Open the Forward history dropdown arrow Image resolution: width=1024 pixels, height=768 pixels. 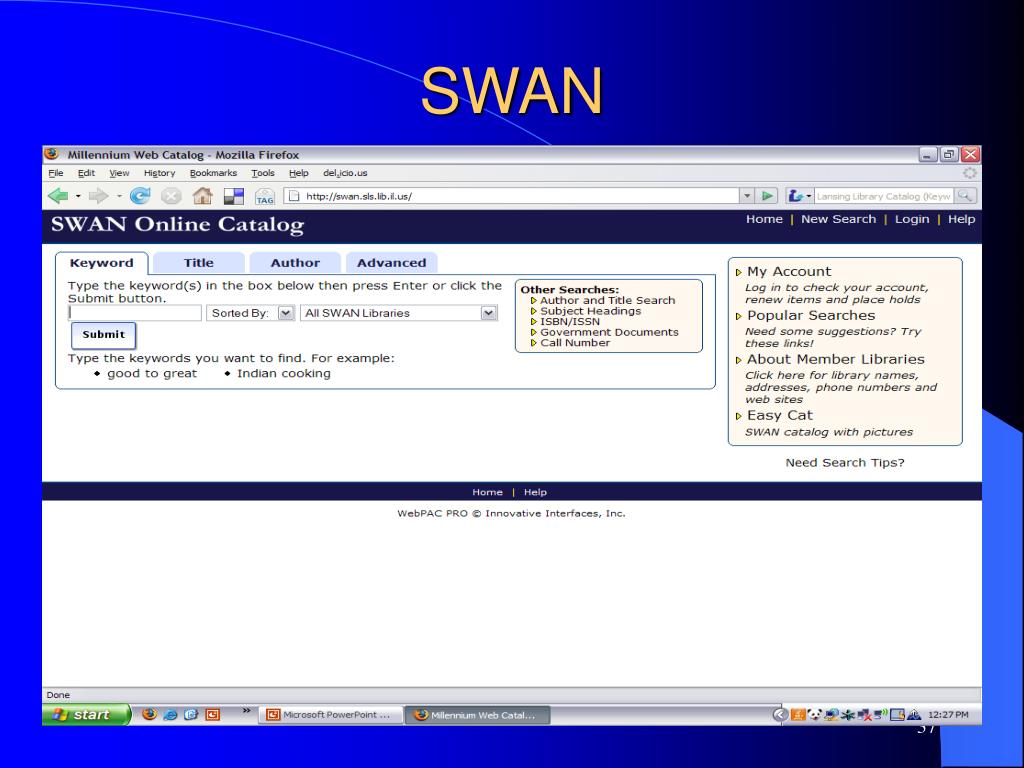point(119,196)
